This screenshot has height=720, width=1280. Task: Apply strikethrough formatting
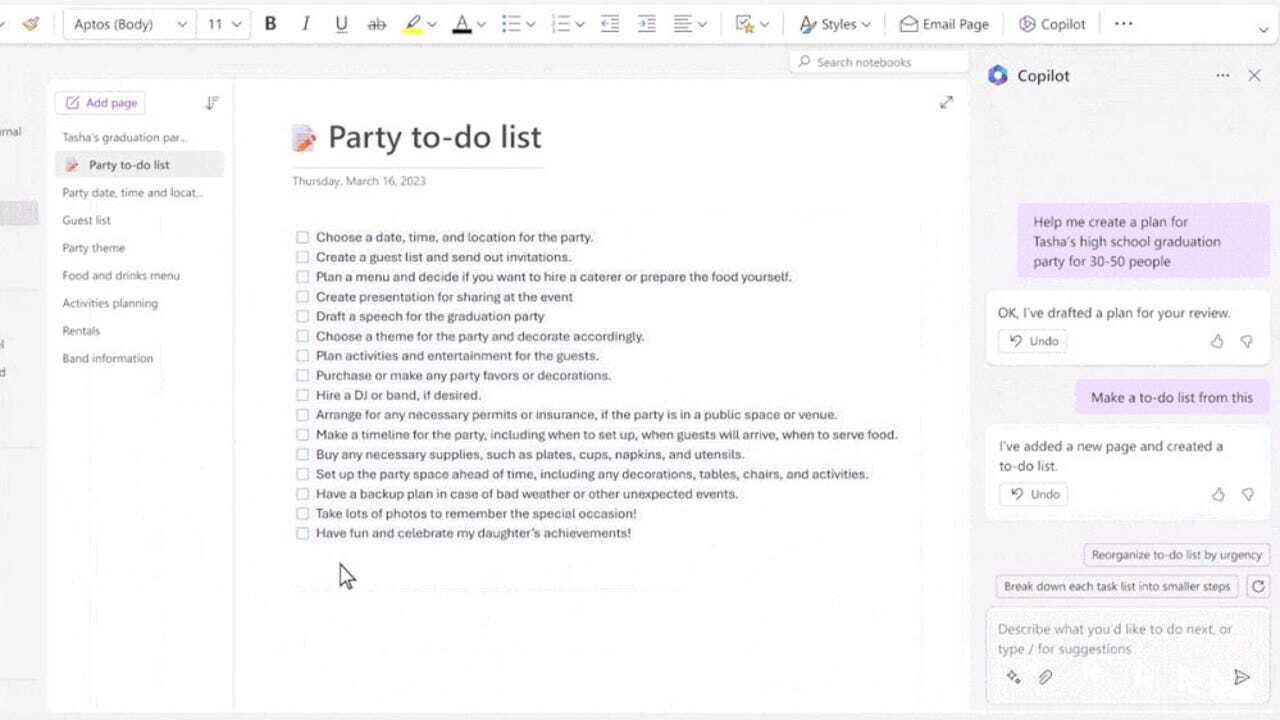point(377,24)
